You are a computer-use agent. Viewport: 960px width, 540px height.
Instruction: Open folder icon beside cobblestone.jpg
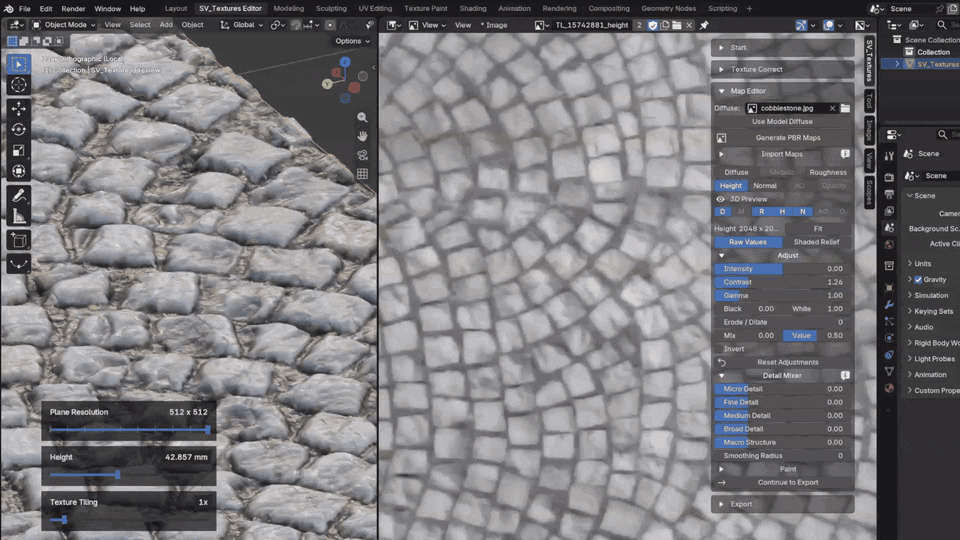(846, 108)
